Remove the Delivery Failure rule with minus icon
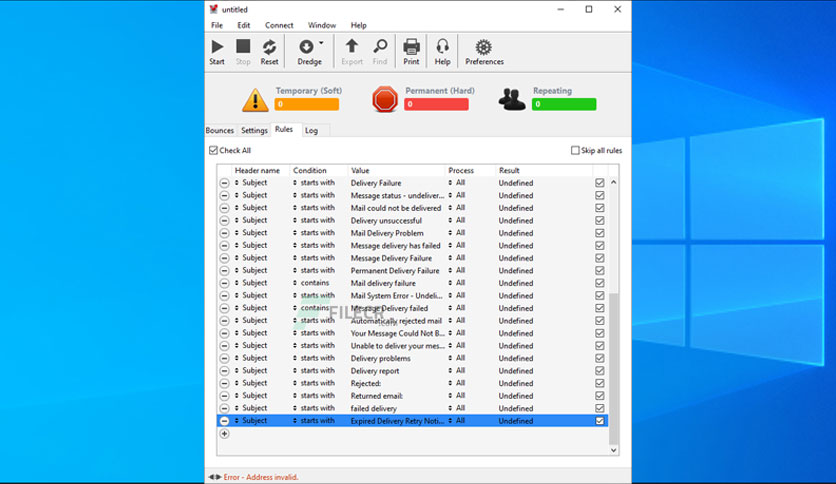Screen dimensions: 836x484 click(224, 183)
